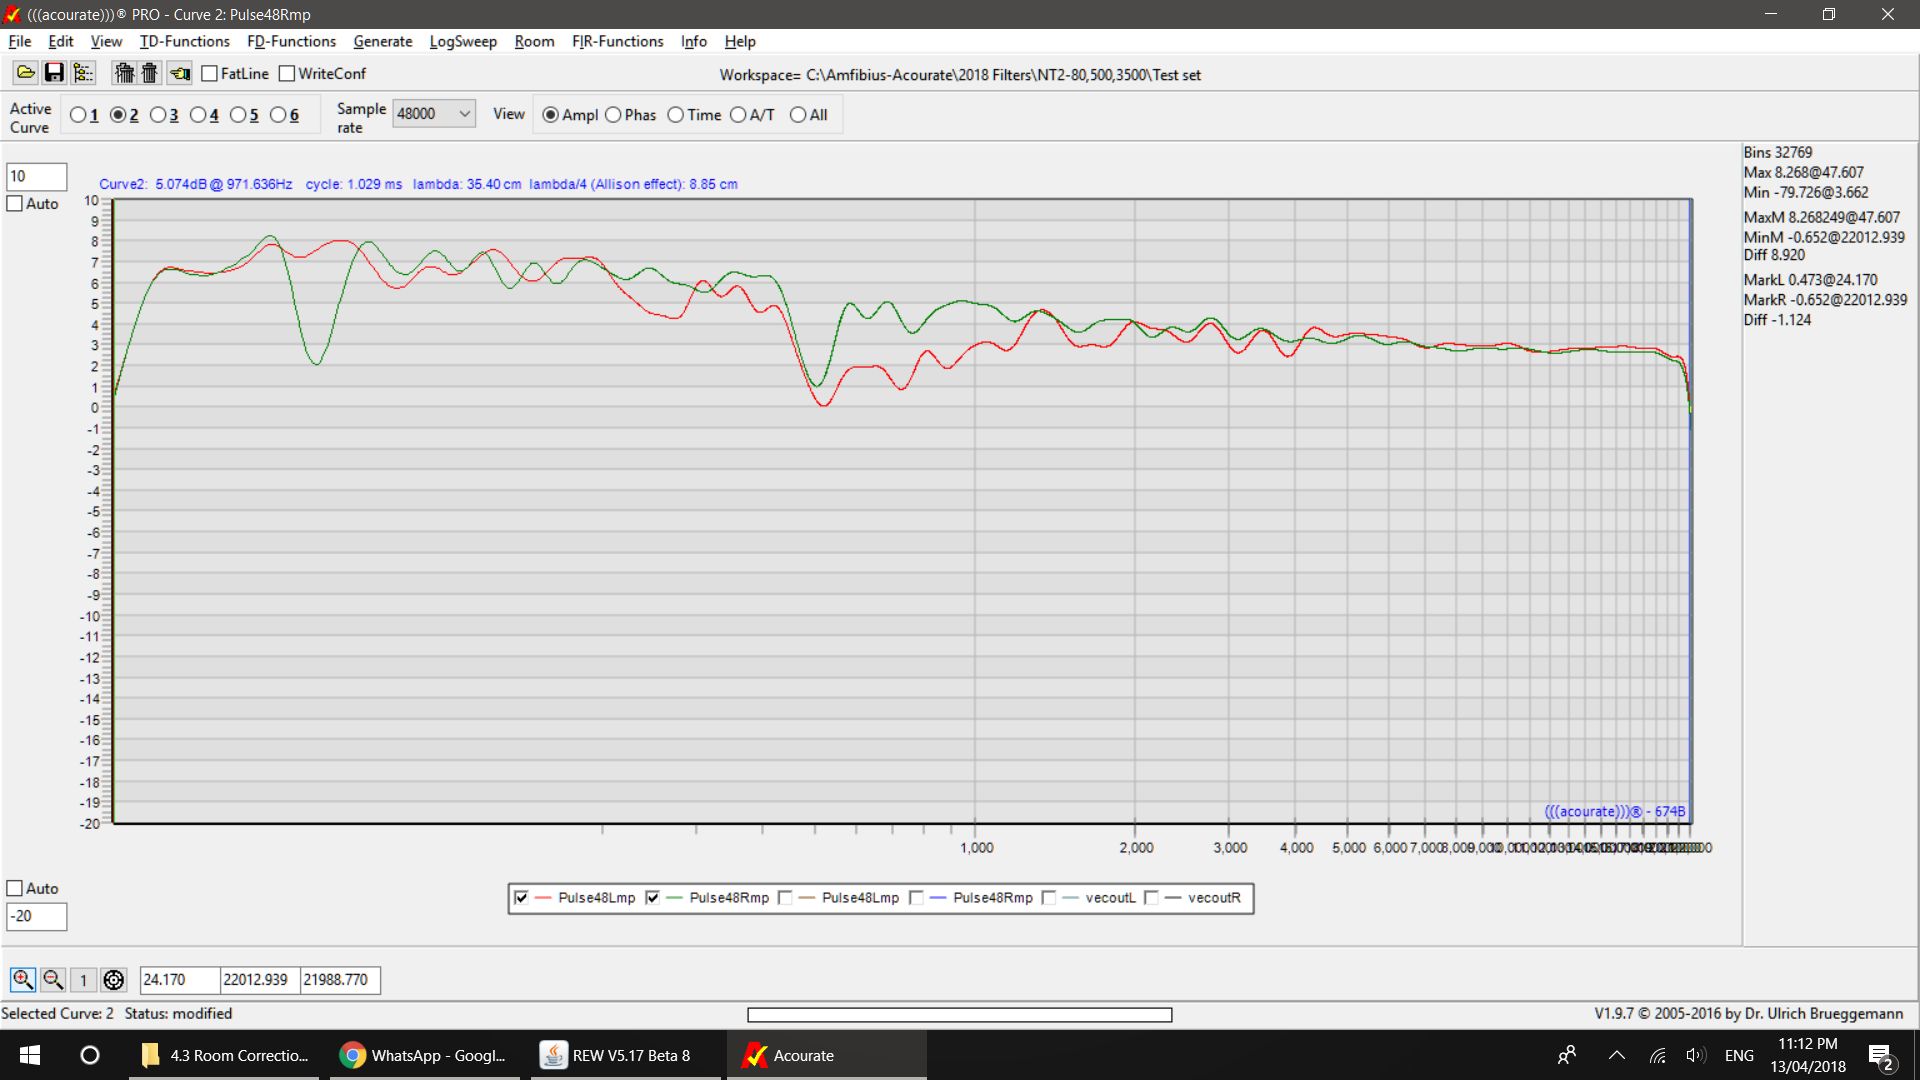Click the open workspace folder icon

[x=26, y=73]
